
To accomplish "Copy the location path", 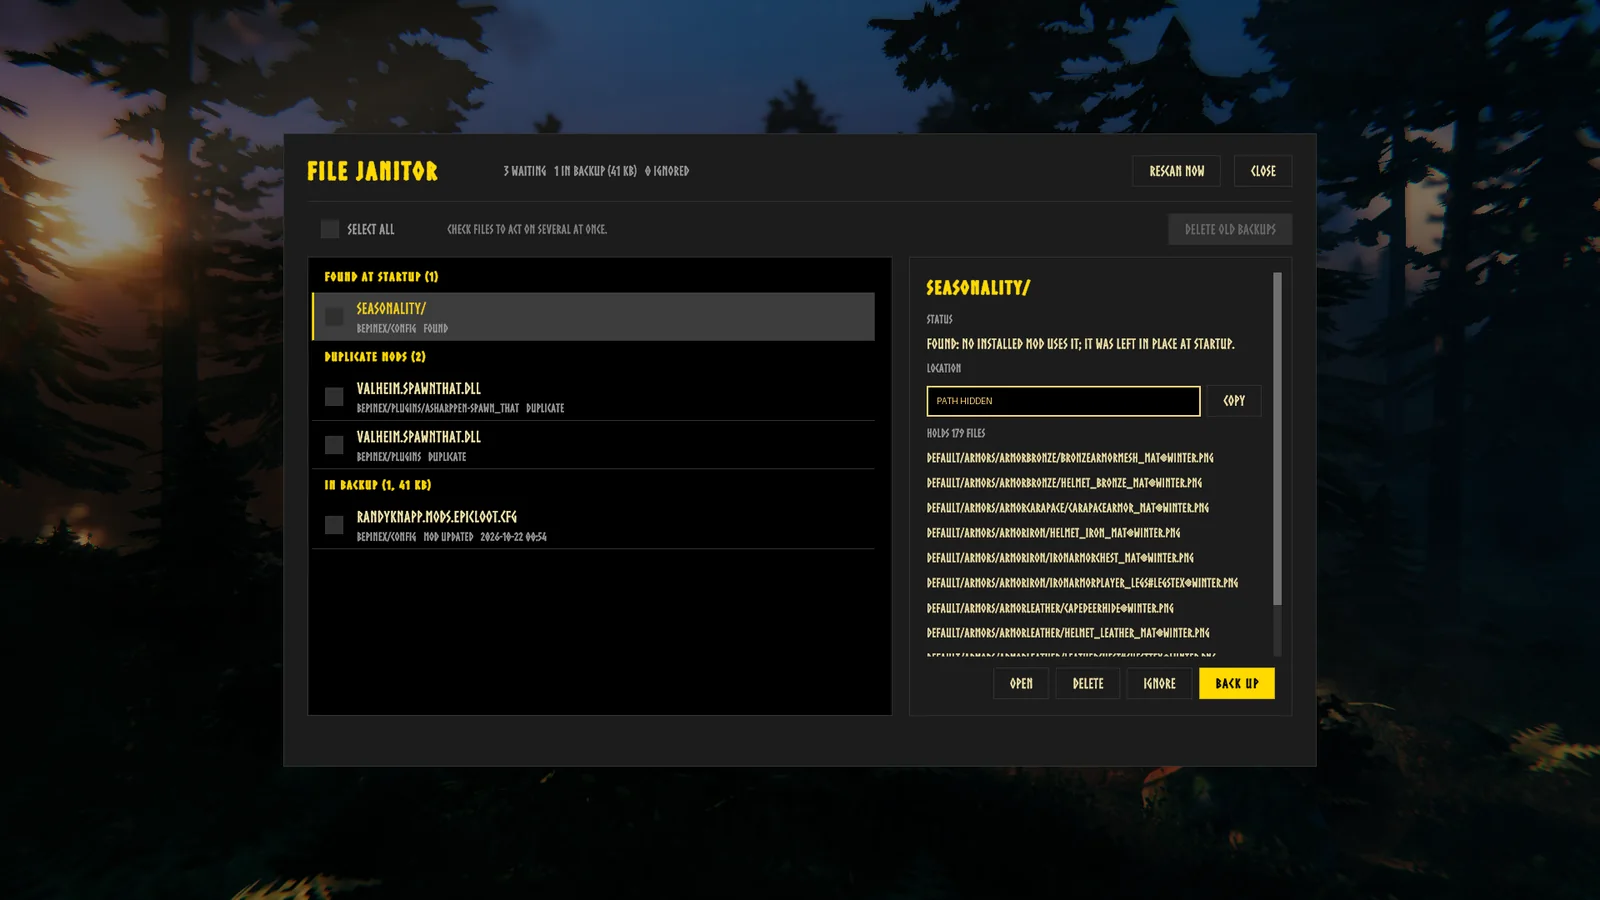I will (x=1234, y=401).
